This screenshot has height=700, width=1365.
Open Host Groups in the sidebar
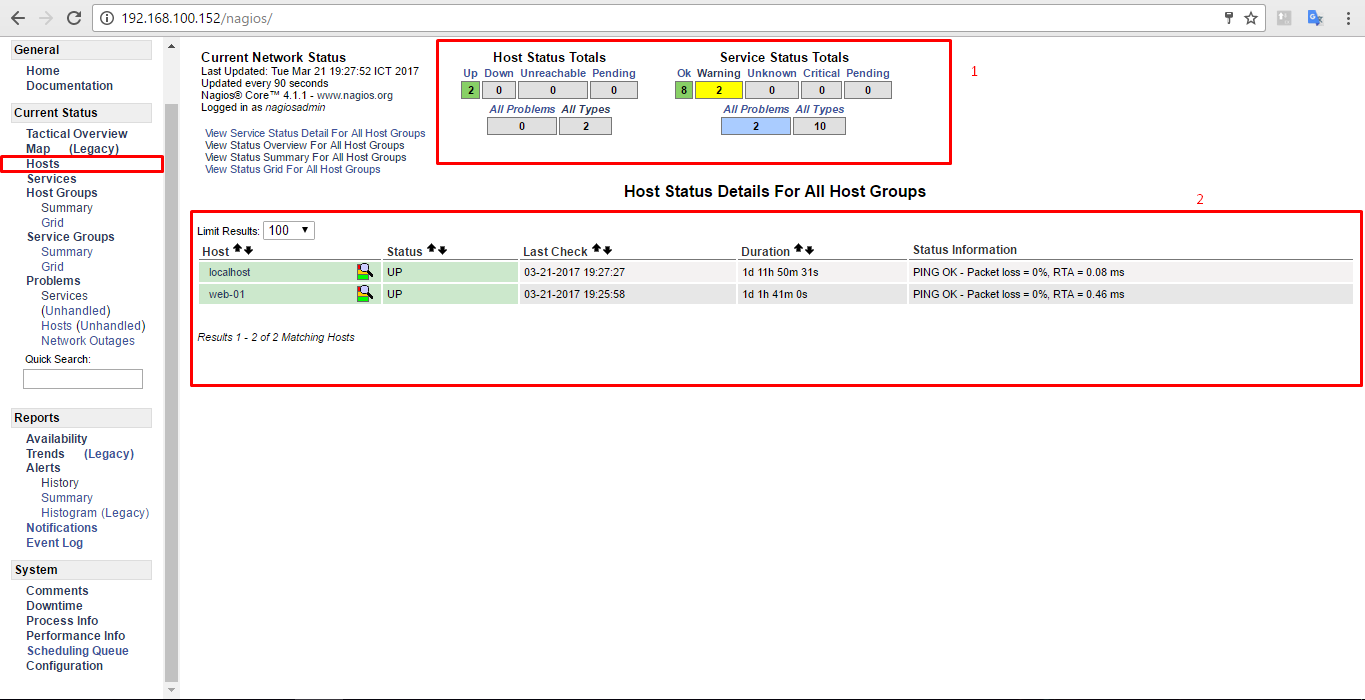(62, 193)
